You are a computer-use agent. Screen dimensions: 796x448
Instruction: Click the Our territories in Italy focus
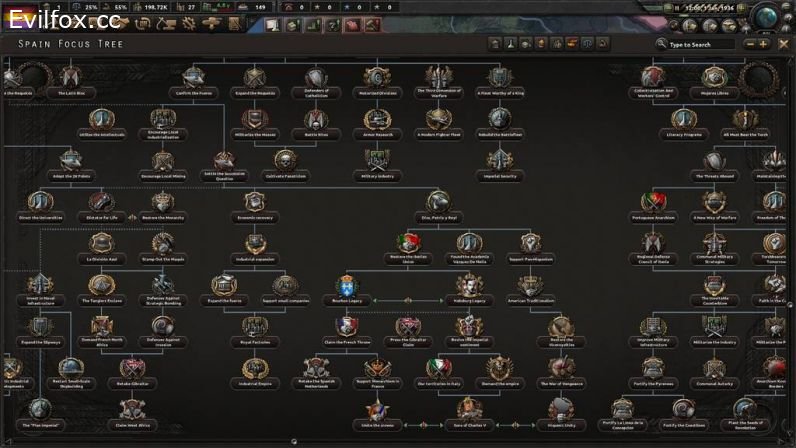pyautogui.click(x=439, y=370)
